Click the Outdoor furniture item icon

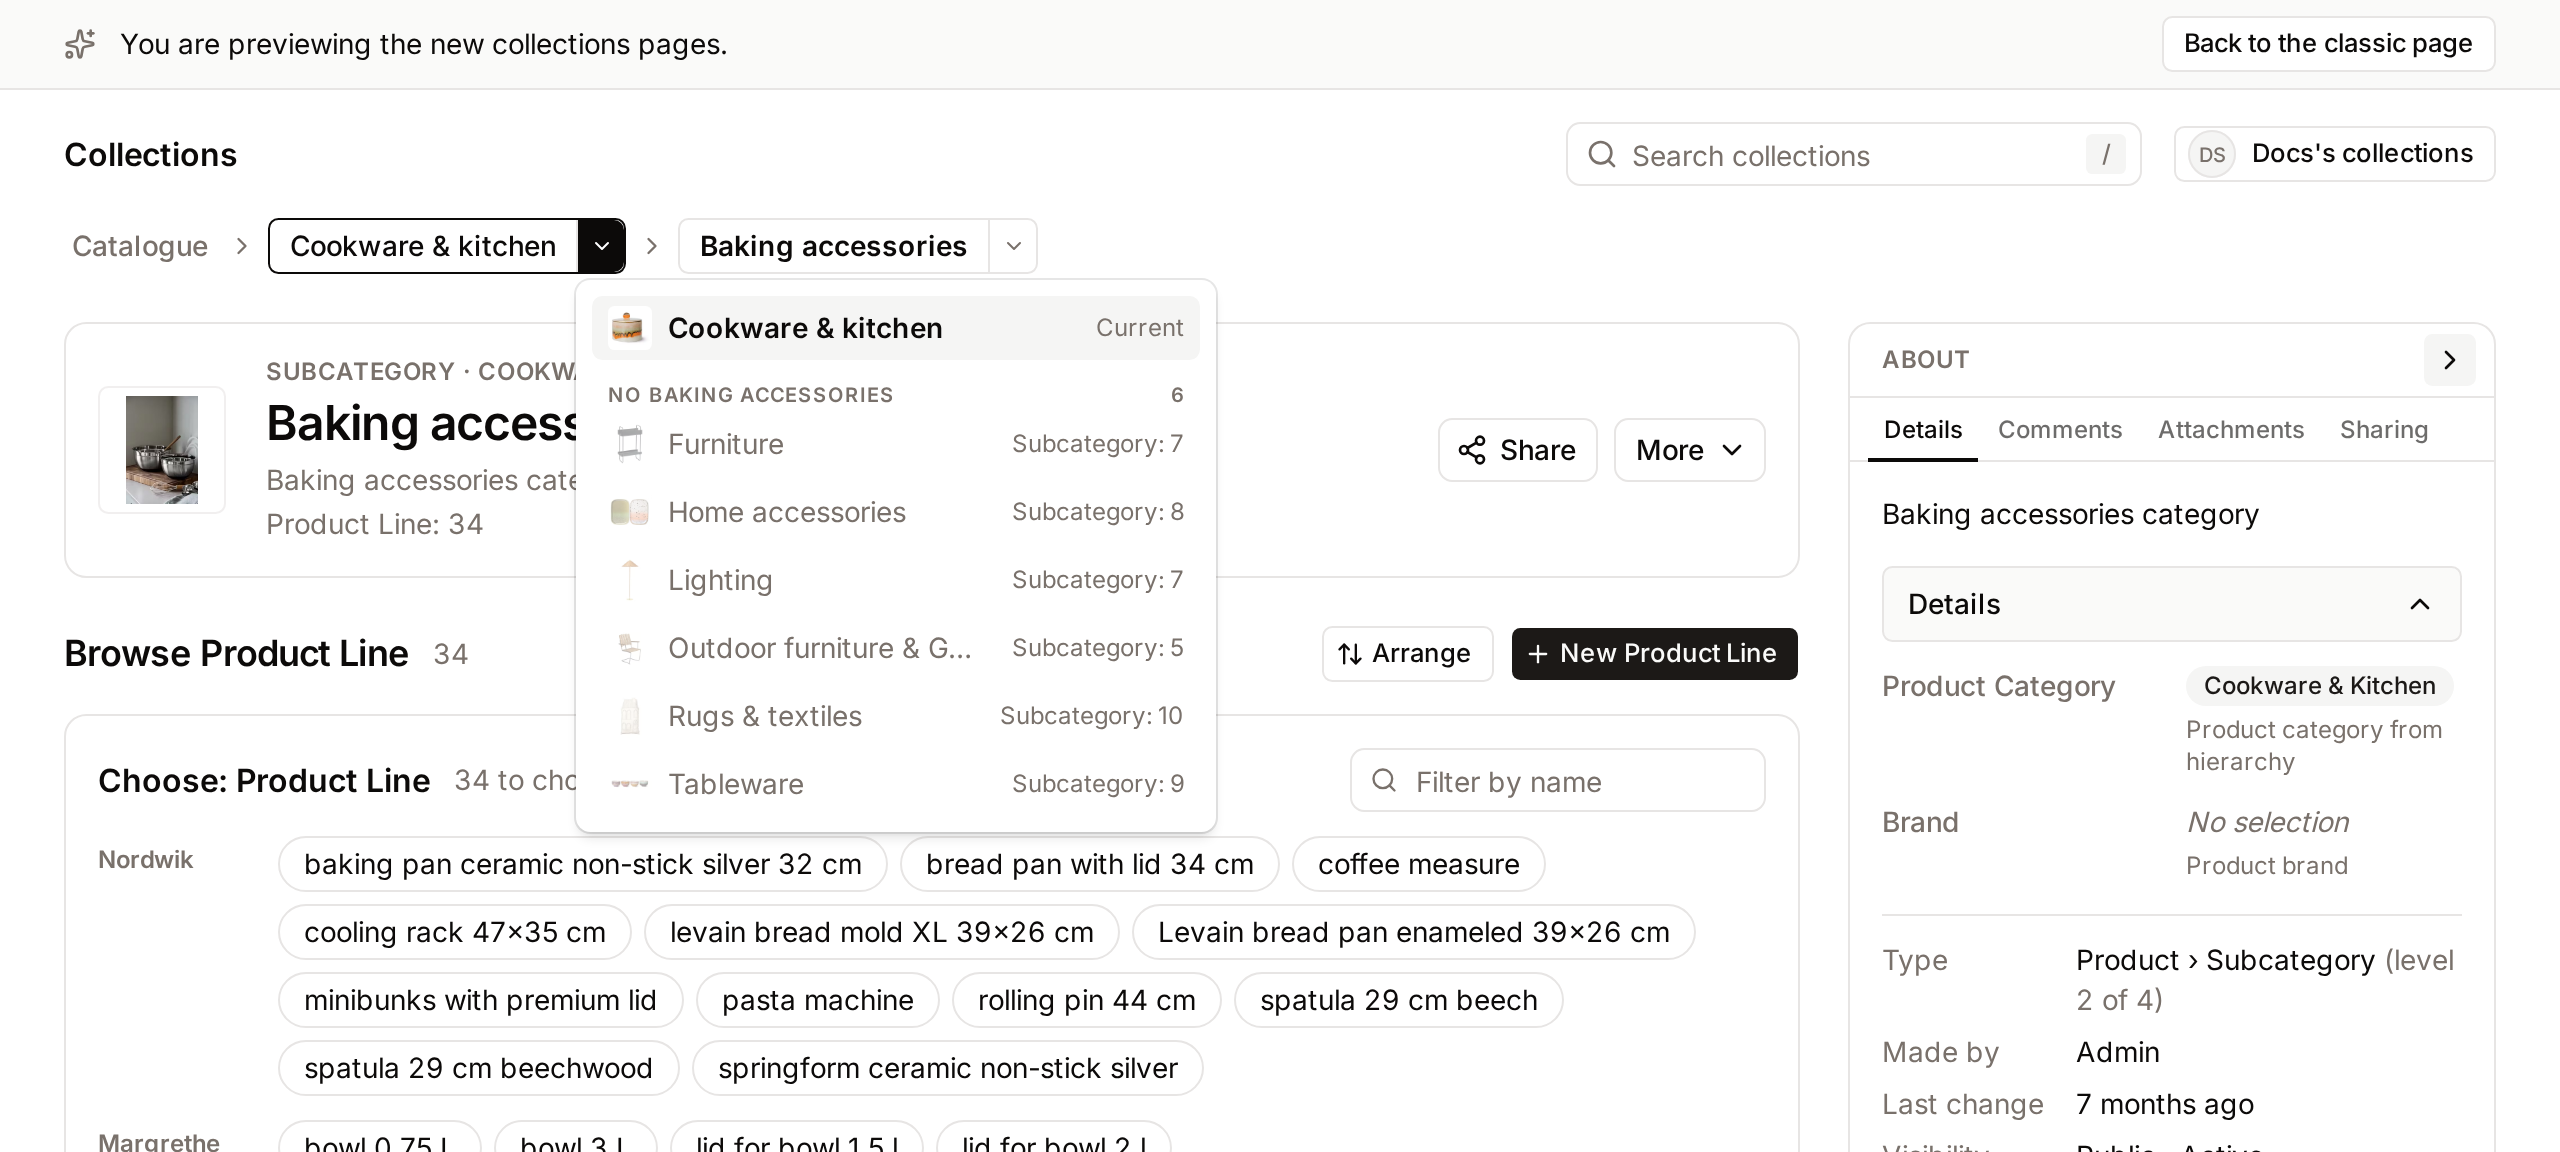pyautogui.click(x=629, y=648)
